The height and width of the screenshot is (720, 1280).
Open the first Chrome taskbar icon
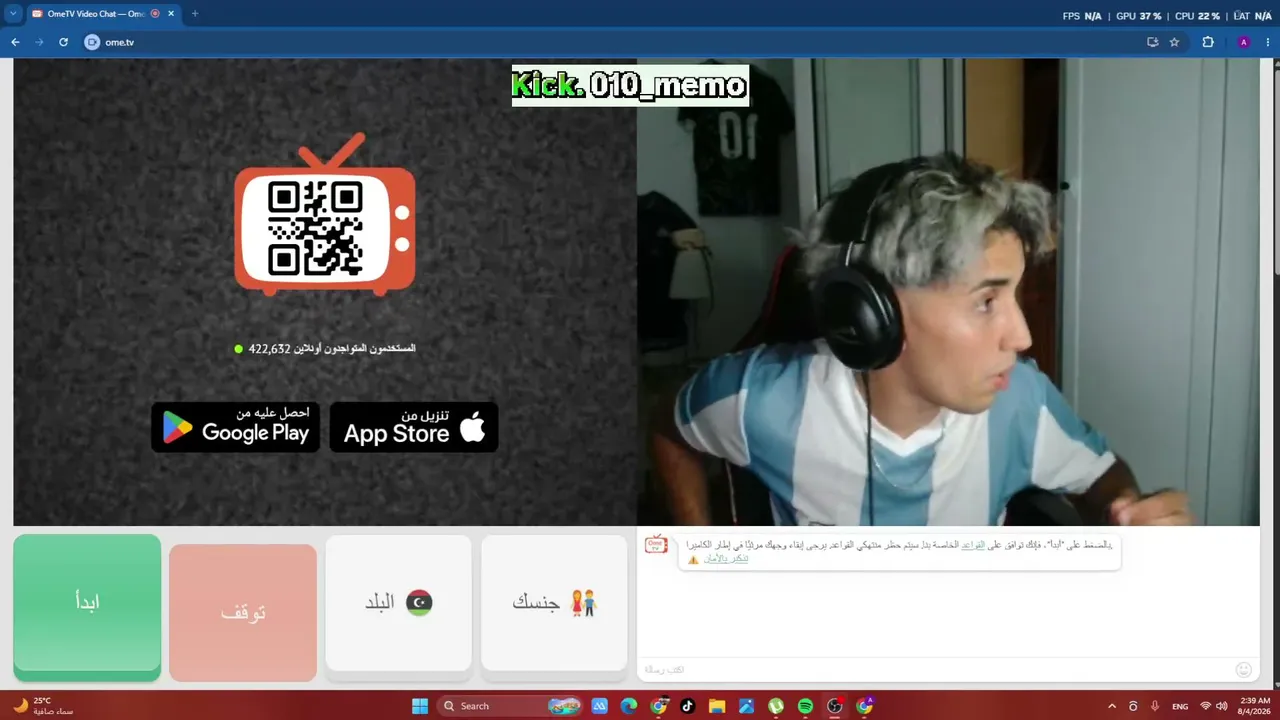[658, 706]
